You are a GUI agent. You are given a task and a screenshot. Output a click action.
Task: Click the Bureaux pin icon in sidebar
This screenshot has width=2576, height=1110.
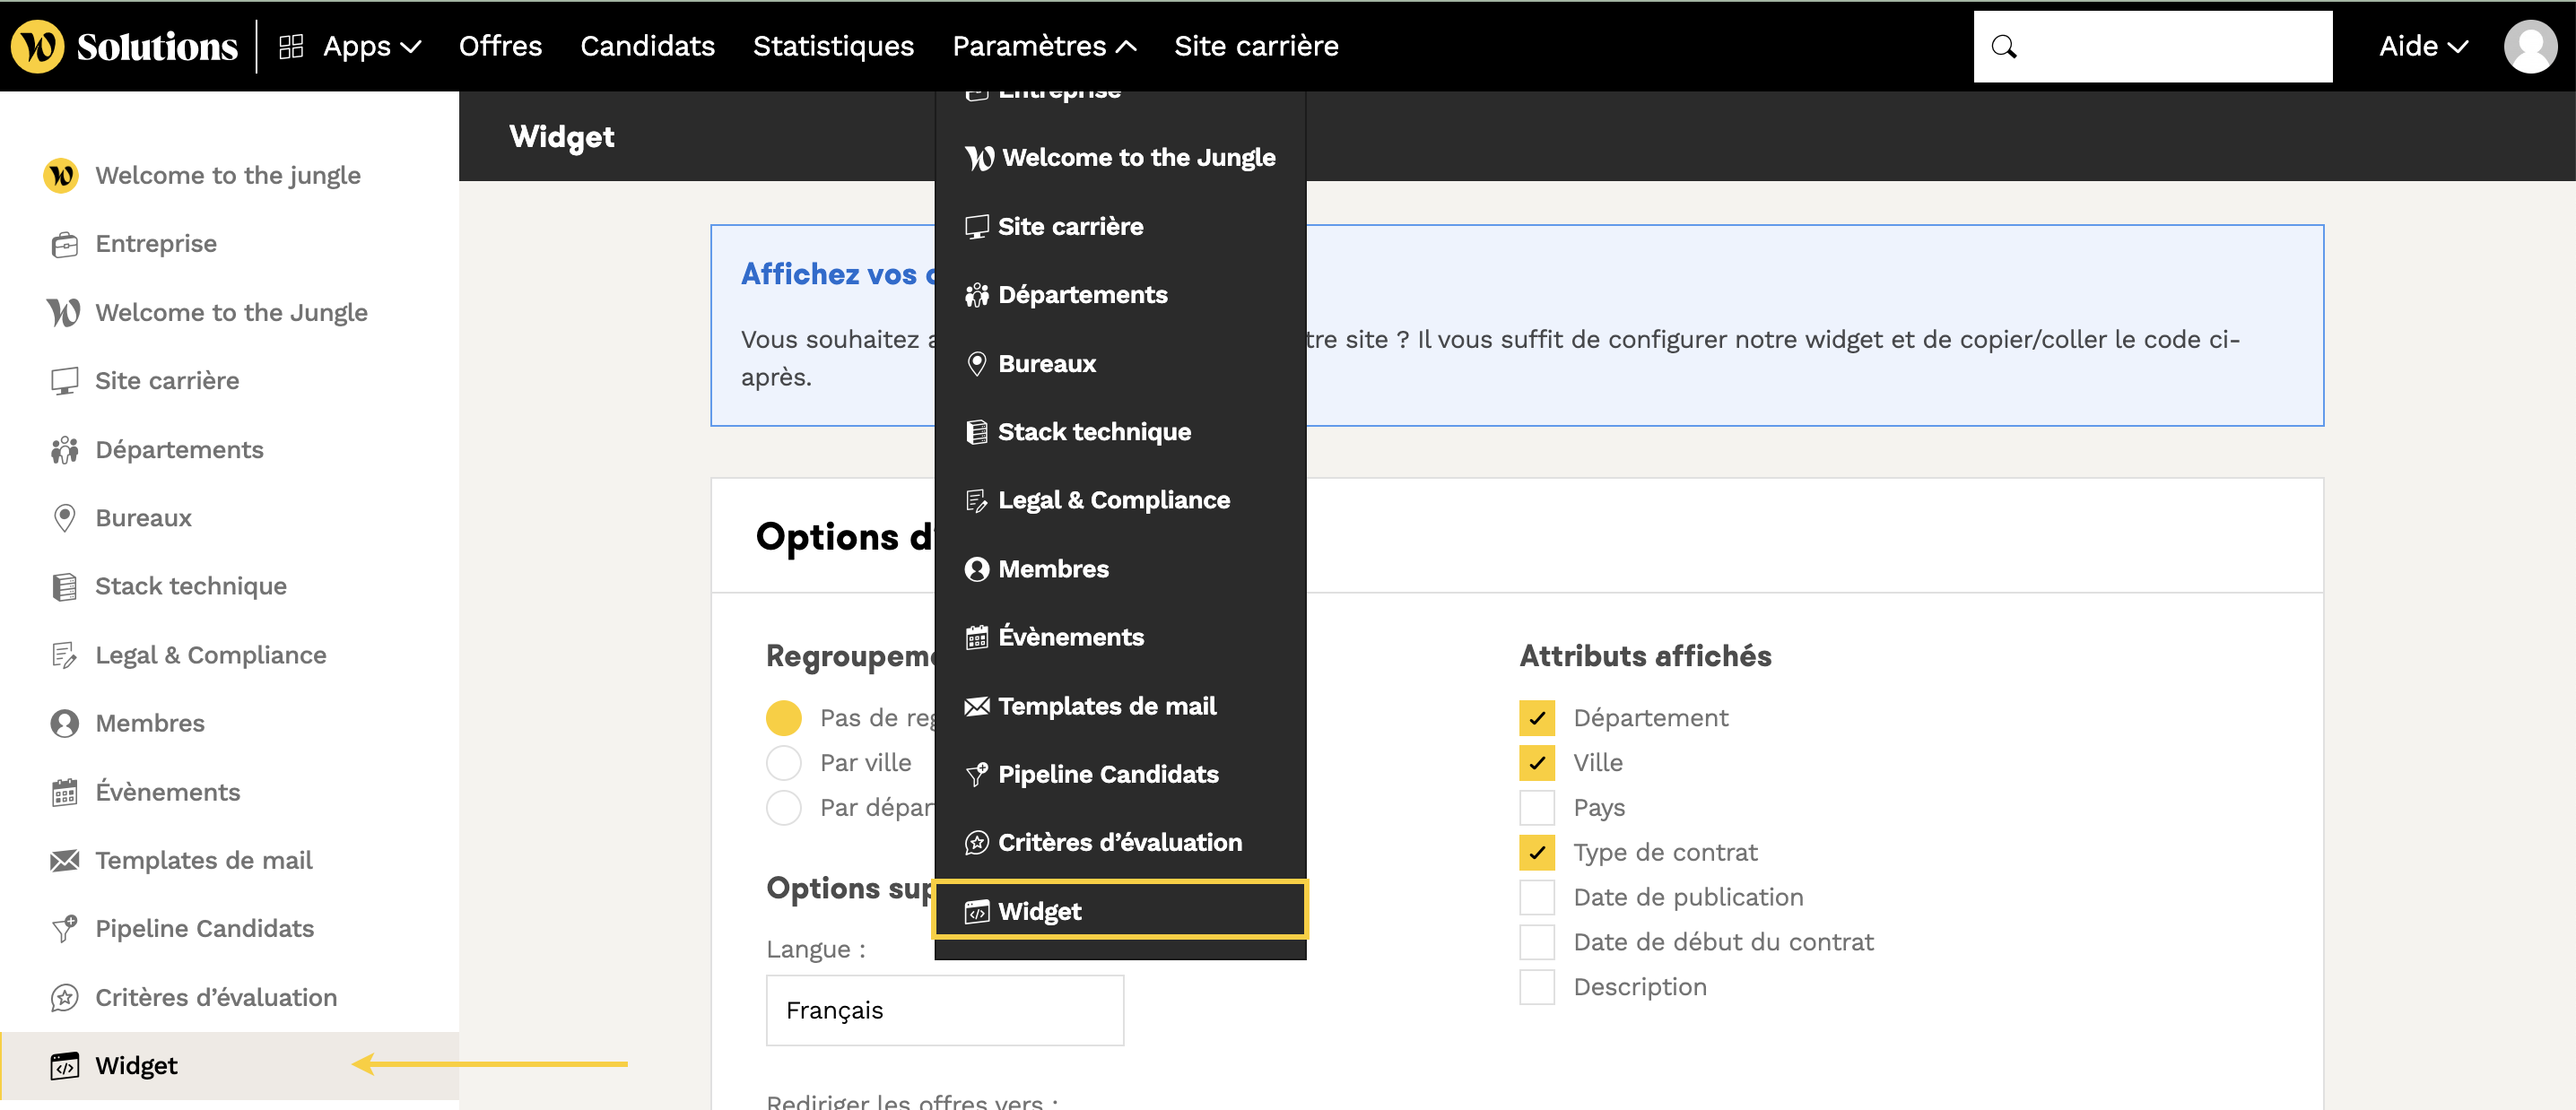pos(64,518)
